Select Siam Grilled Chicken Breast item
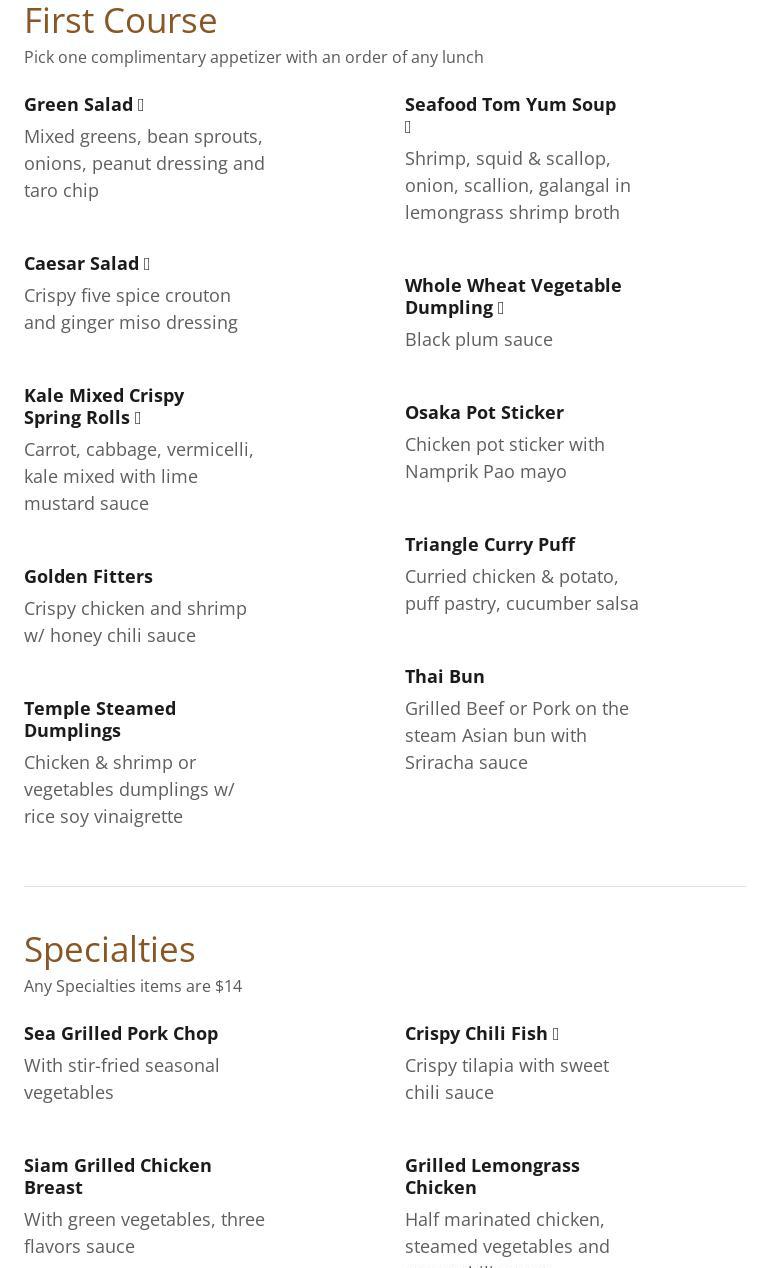 [118, 1176]
